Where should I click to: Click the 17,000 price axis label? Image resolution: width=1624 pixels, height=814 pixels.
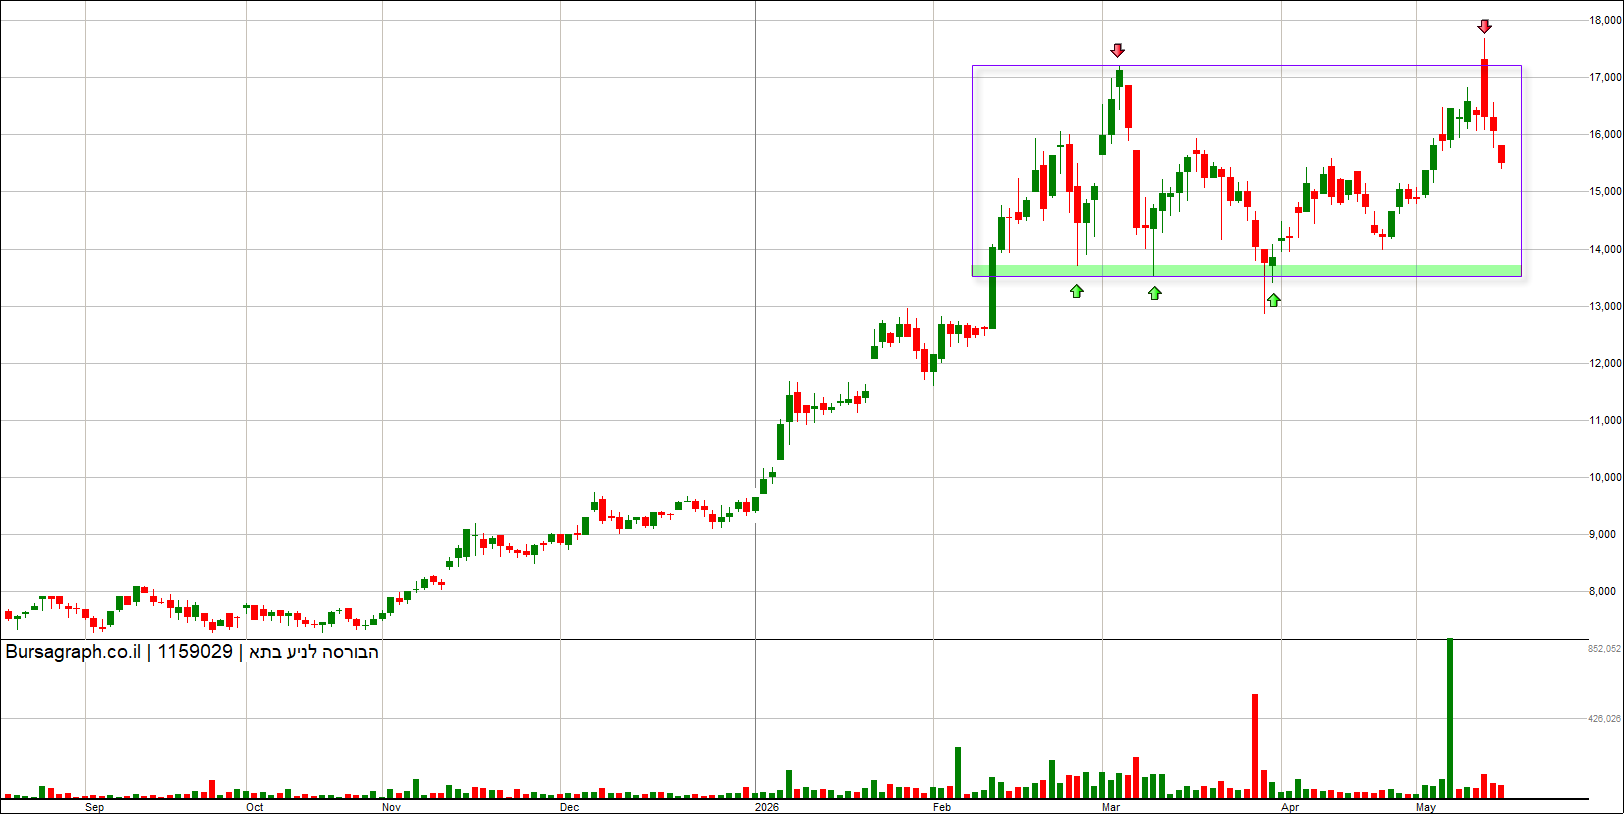click(x=1605, y=77)
